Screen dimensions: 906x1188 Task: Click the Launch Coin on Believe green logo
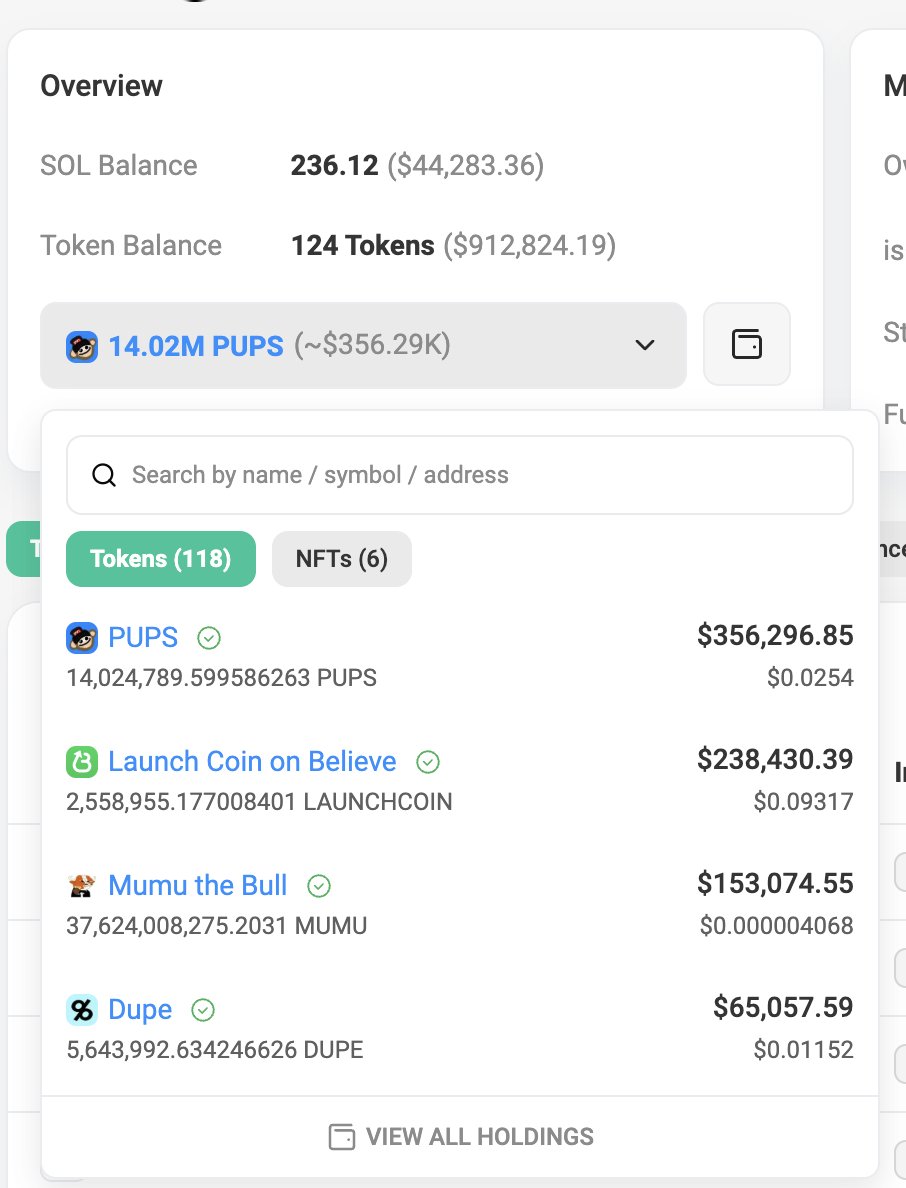pos(82,761)
